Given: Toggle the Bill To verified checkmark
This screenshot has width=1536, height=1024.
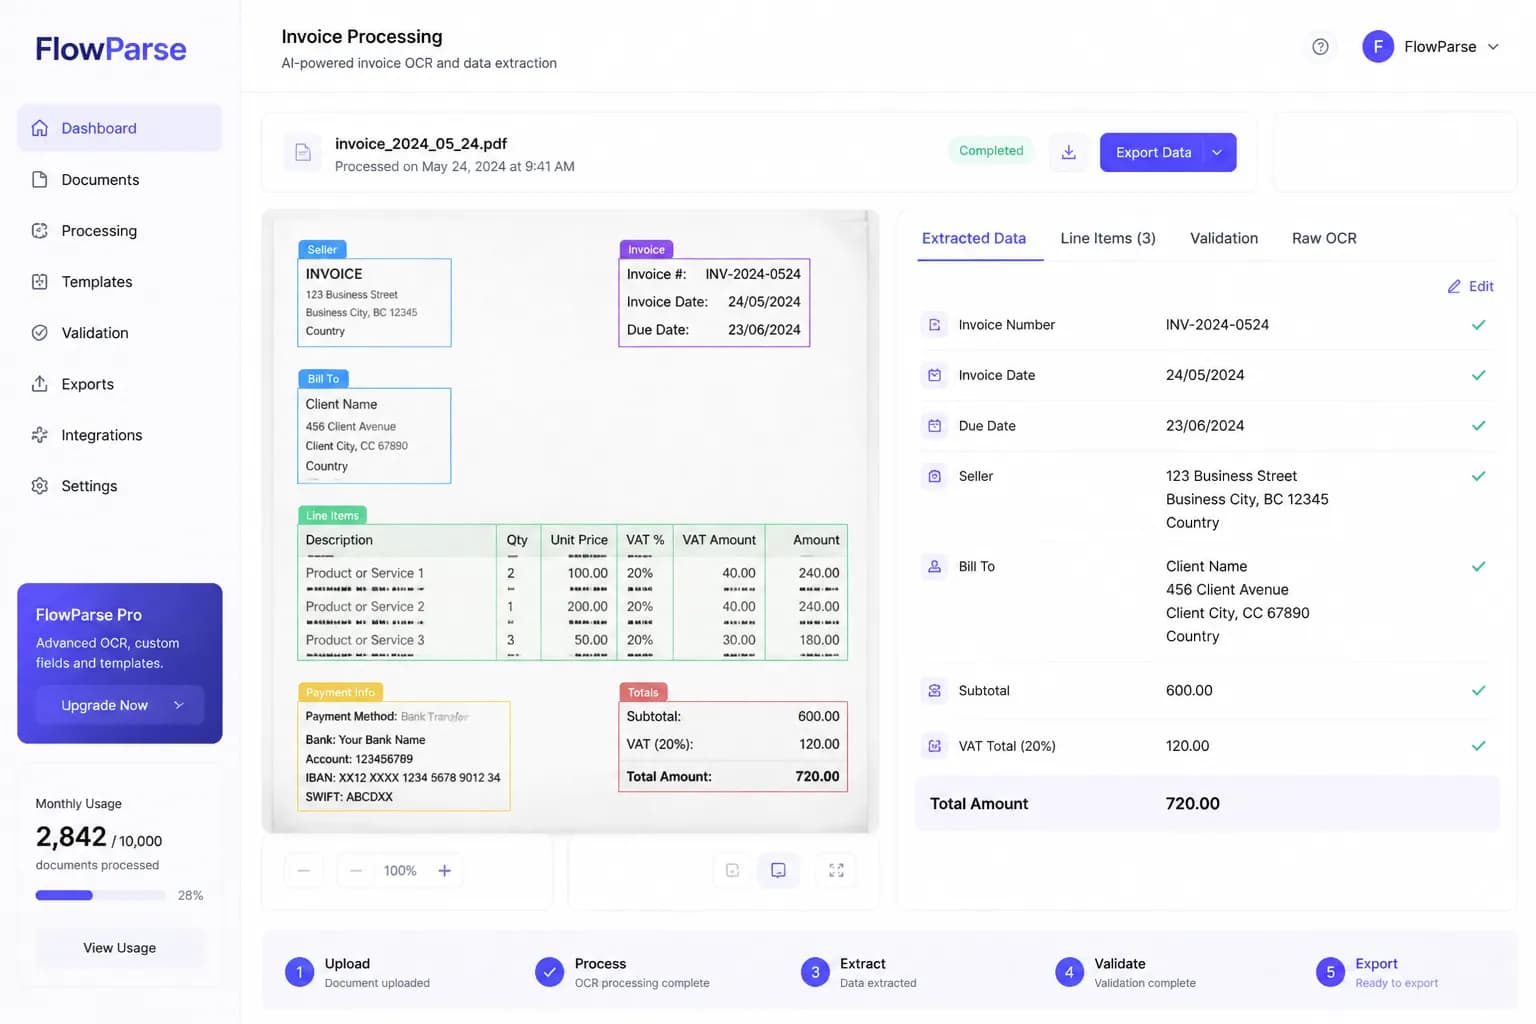Looking at the screenshot, I should coord(1478,567).
